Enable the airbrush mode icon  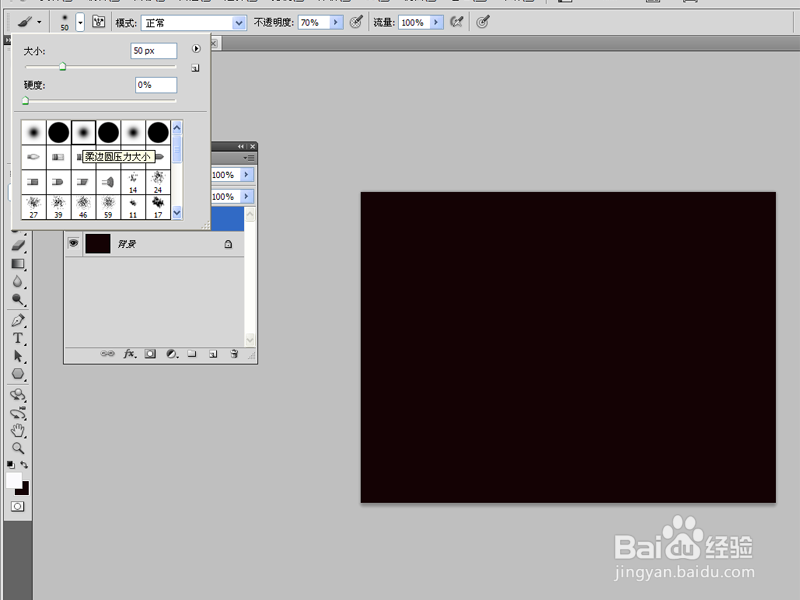pyautogui.click(x=456, y=22)
